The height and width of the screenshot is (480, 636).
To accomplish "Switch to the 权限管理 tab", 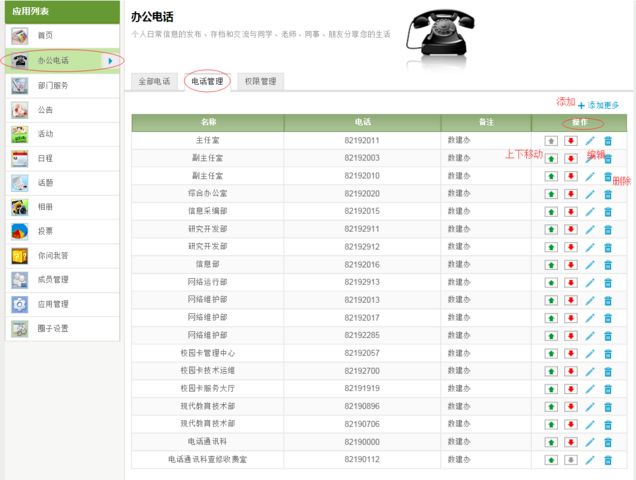I will [x=260, y=81].
